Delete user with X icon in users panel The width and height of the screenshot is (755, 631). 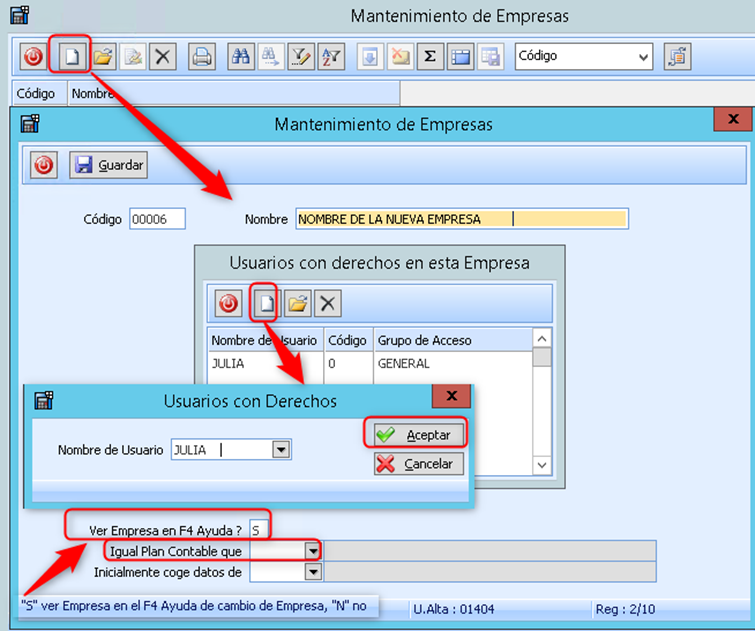(327, 303)
